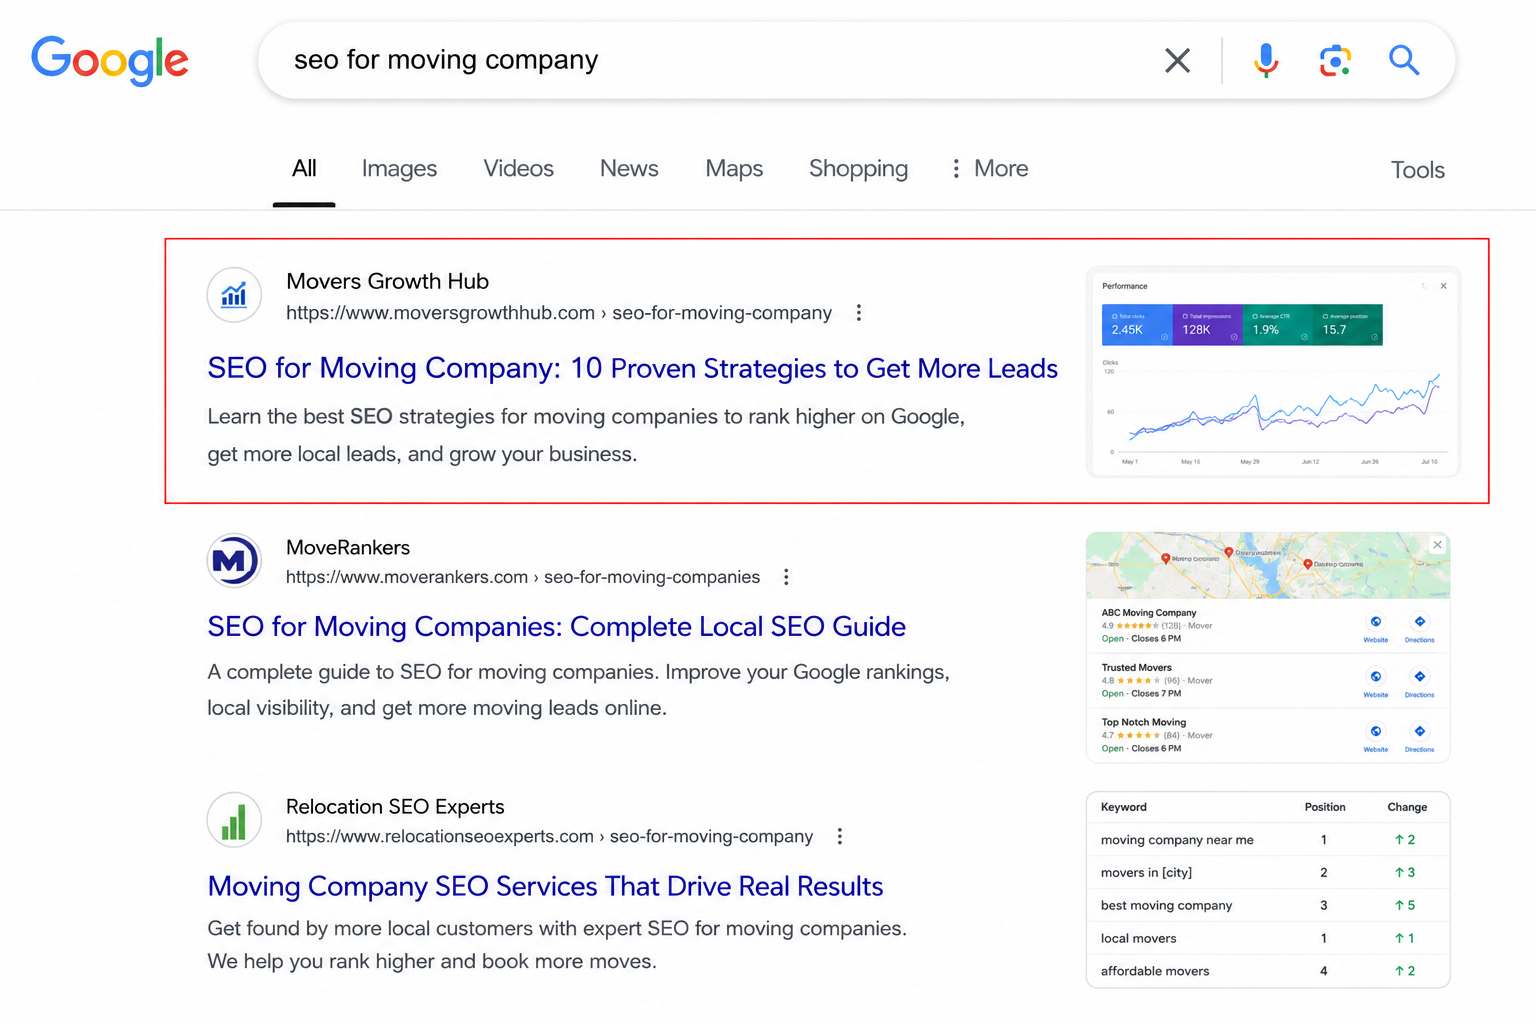Click the blue magnifier search icon

[x=1404, y=61]
